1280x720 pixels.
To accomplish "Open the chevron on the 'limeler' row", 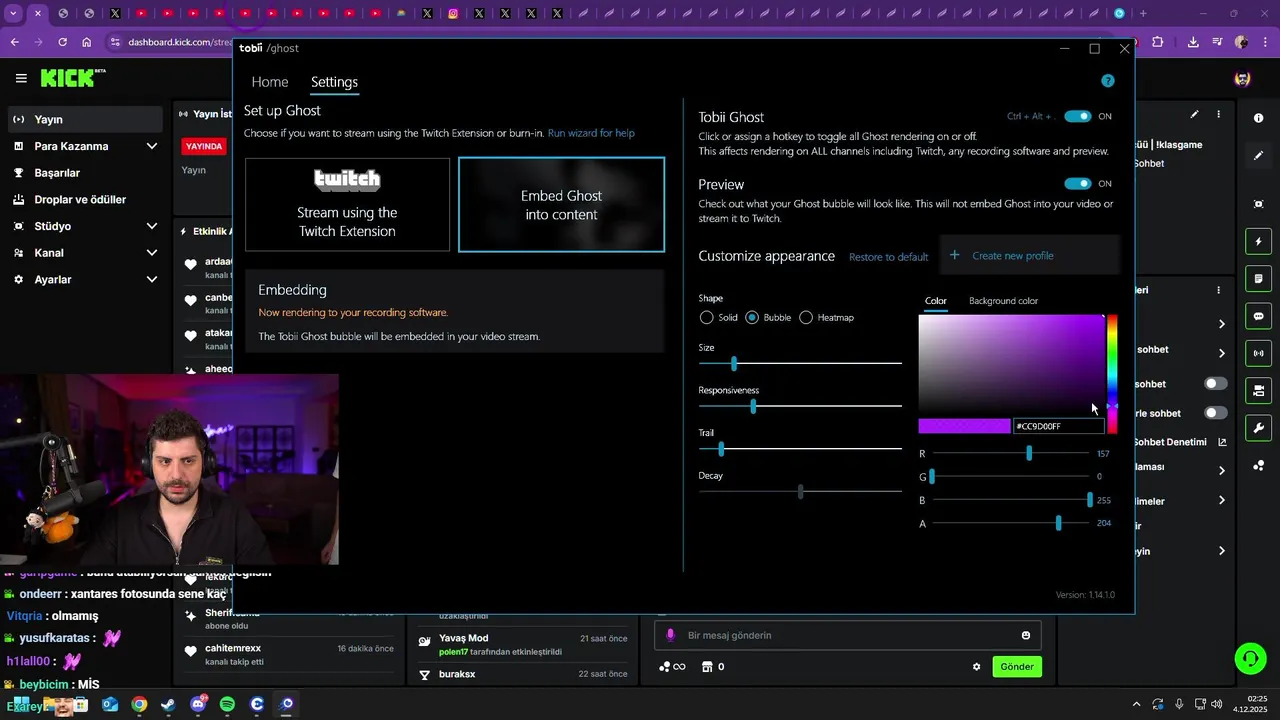I will [x=1222, y=500].
